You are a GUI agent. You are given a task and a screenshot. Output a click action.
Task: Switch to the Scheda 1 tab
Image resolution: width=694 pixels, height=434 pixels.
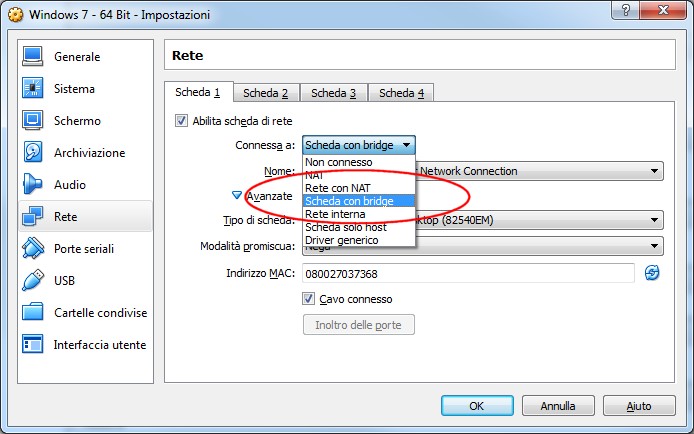tap(198, 92)
